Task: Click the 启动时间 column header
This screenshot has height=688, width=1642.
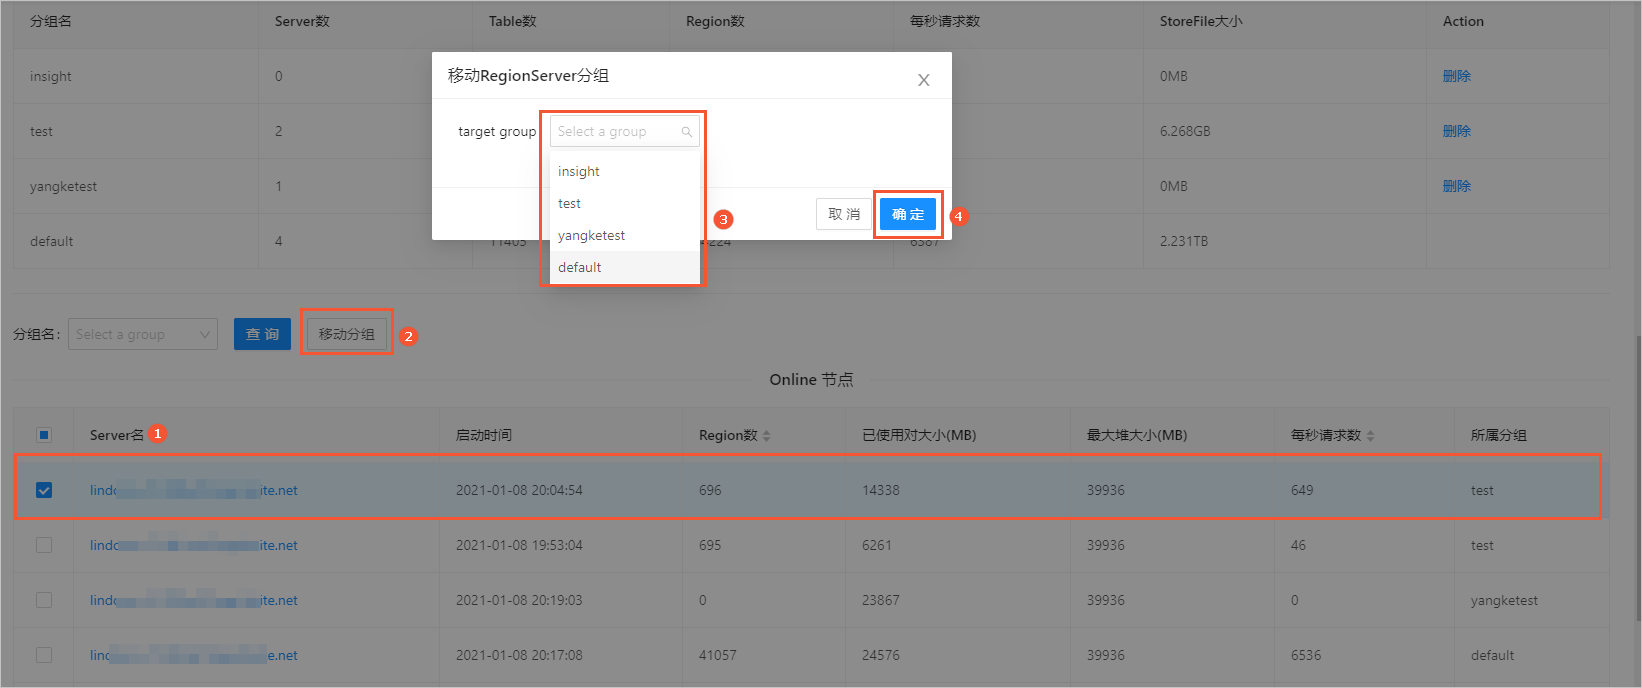Action: pos(484,435)
